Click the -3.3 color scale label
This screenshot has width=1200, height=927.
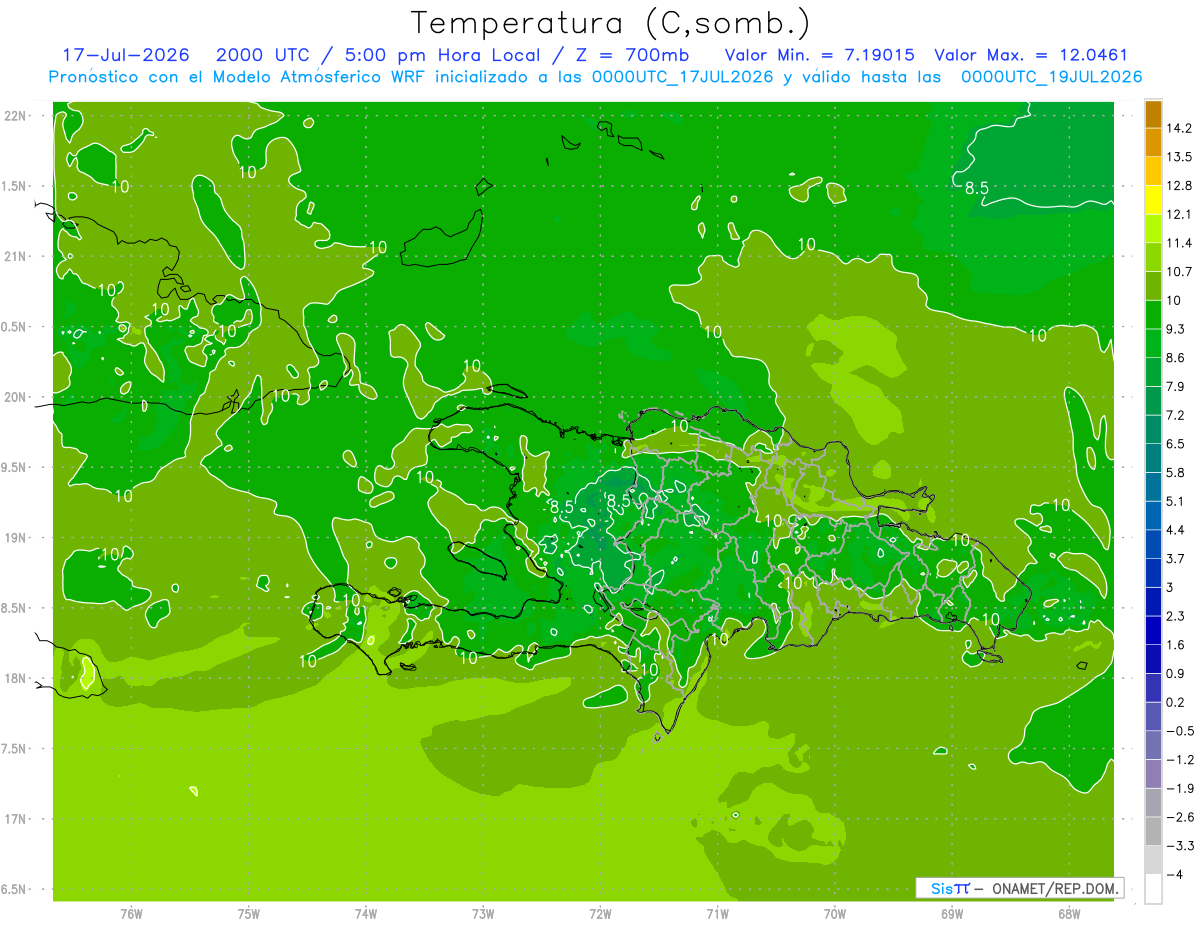click(1180, 846)
